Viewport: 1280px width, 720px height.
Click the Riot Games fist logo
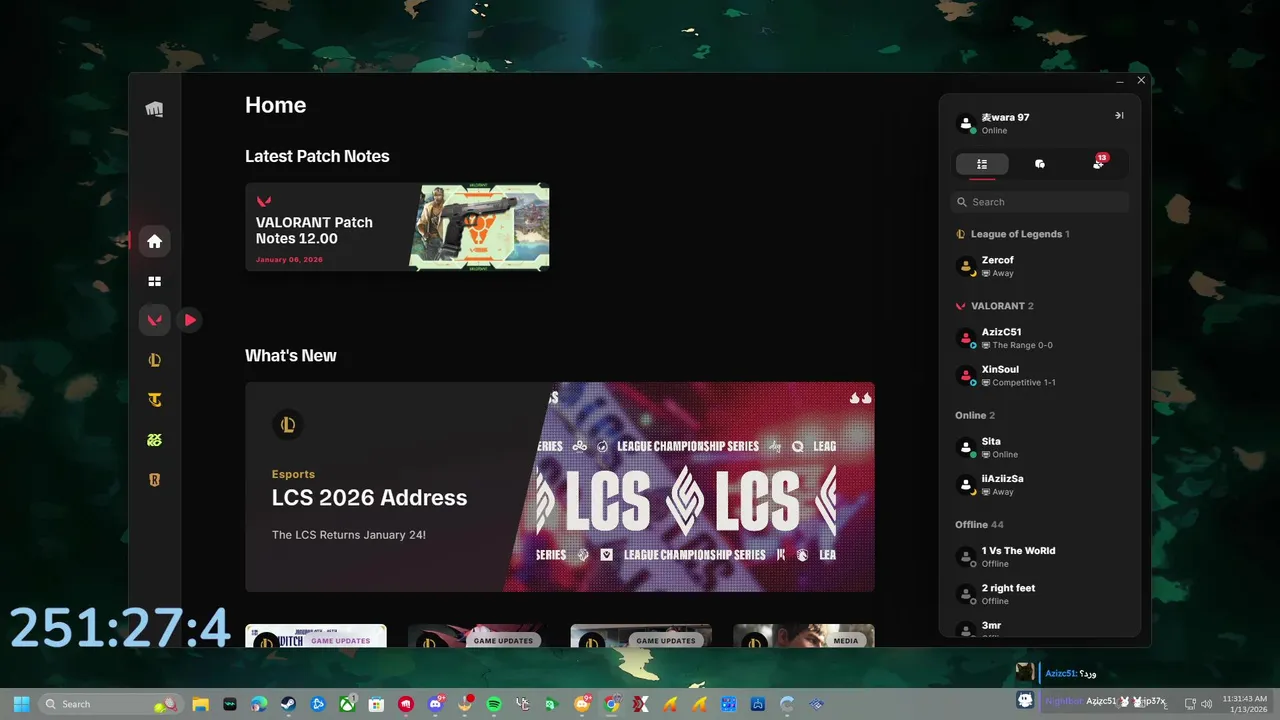pyautogui.click(x=154, y=109)
